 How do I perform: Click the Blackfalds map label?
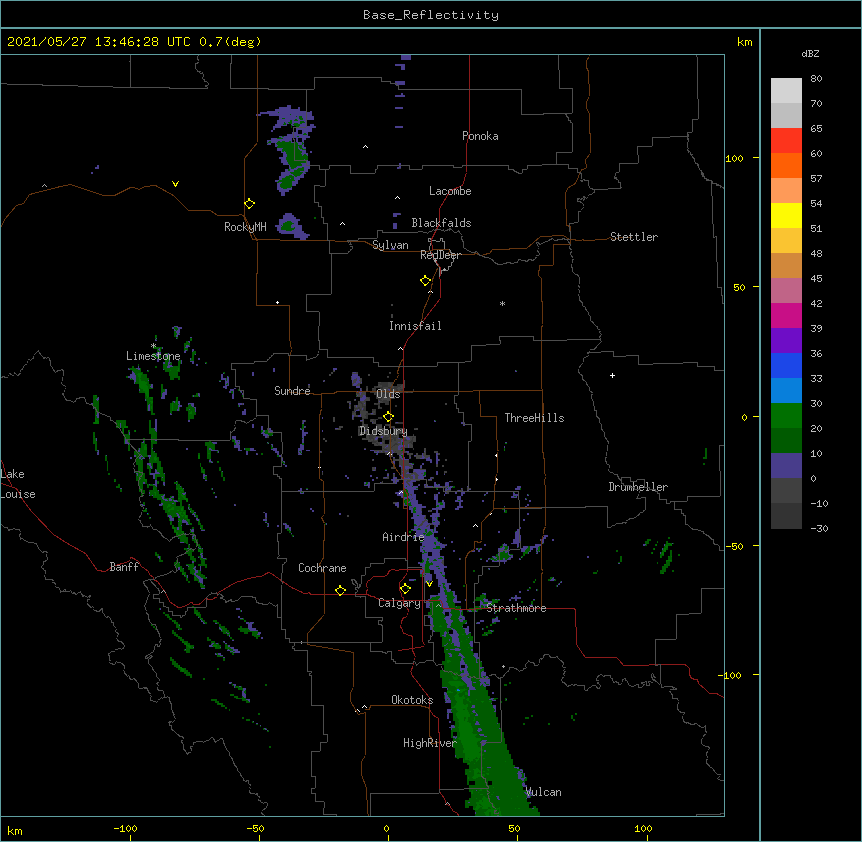pyautogui.click(x=441, y=223)
